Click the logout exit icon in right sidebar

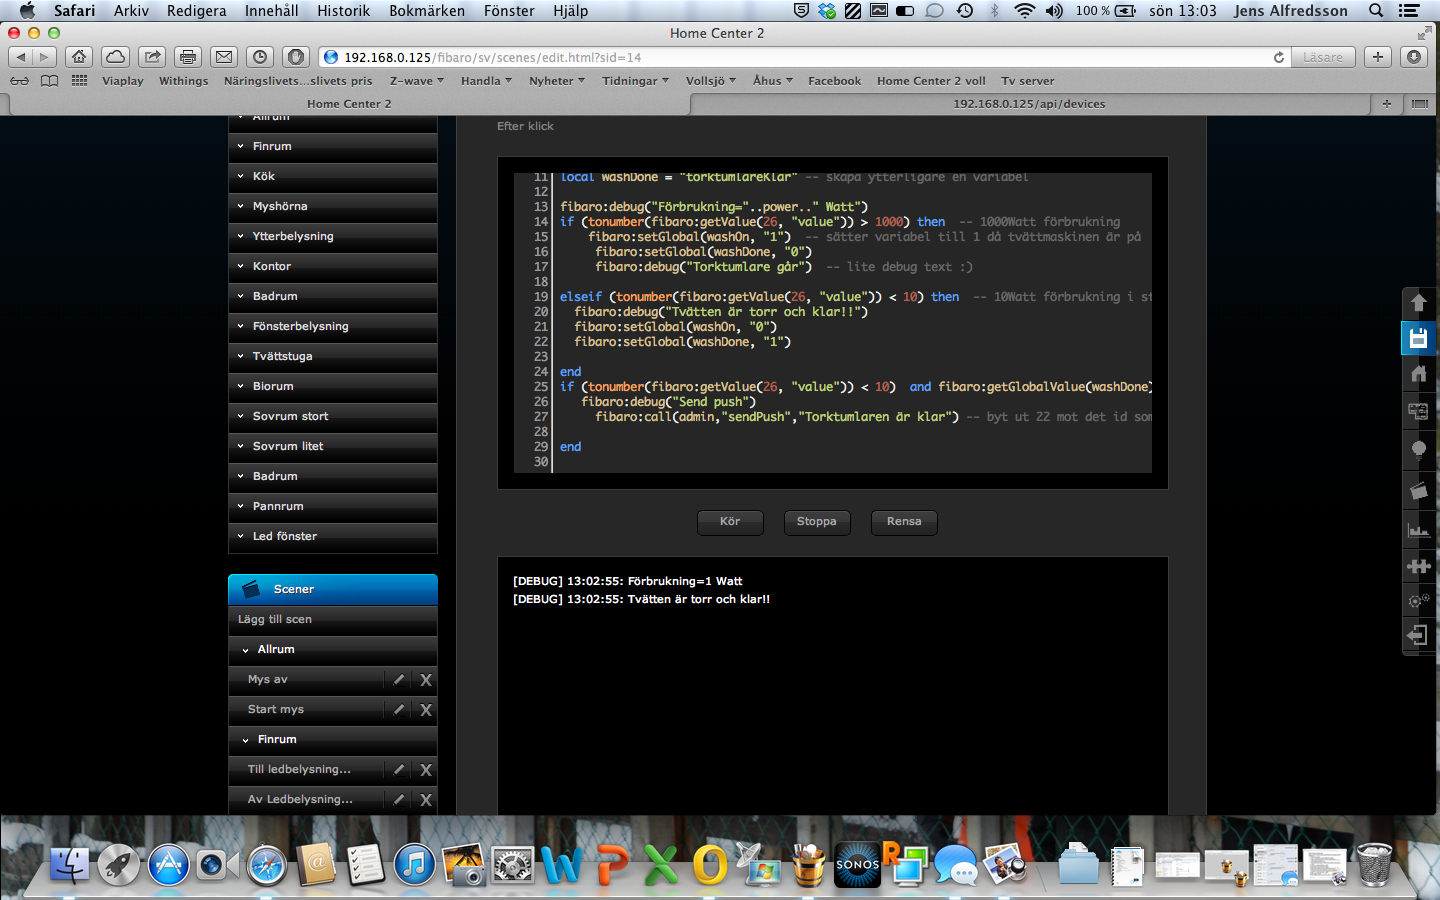(1418, 635)
